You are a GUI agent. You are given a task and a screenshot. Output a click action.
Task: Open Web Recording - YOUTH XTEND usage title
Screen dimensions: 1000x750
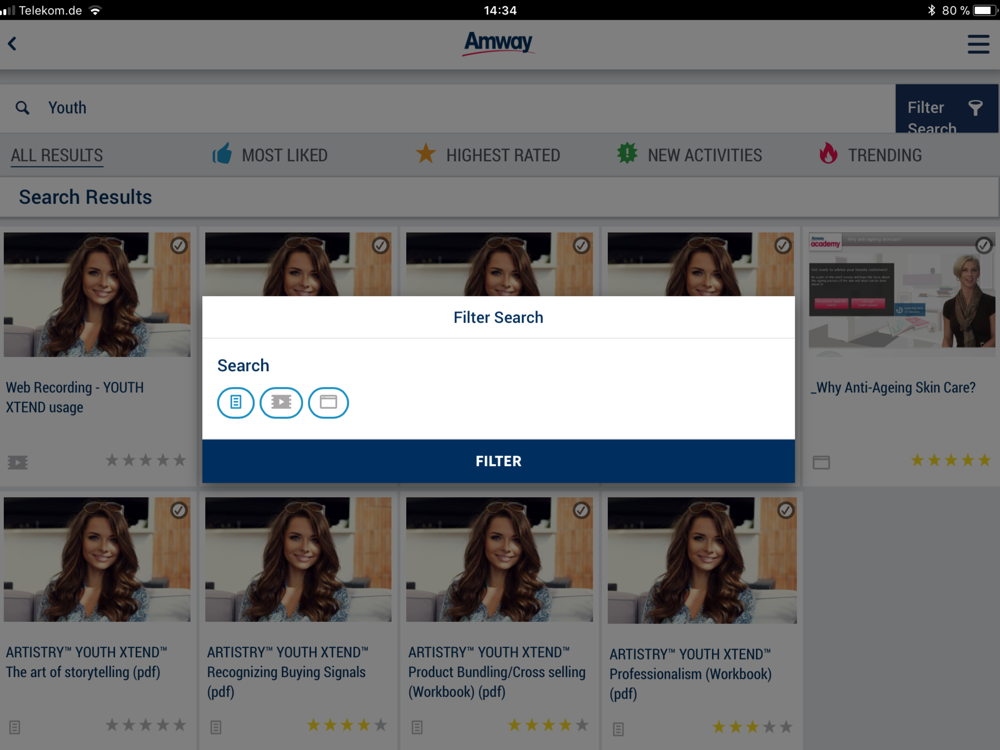pyautogui.click(x=75, y=397)
